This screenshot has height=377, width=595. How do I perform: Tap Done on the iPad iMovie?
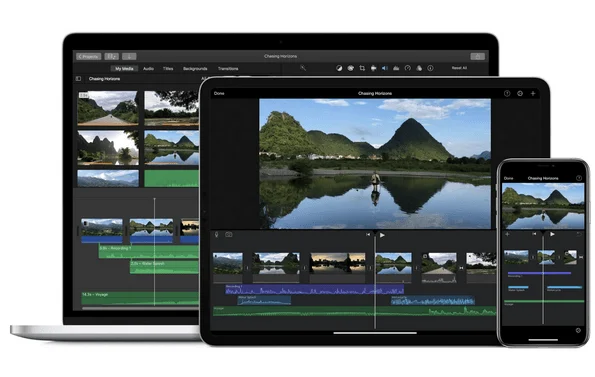click(x=219, y=93)
